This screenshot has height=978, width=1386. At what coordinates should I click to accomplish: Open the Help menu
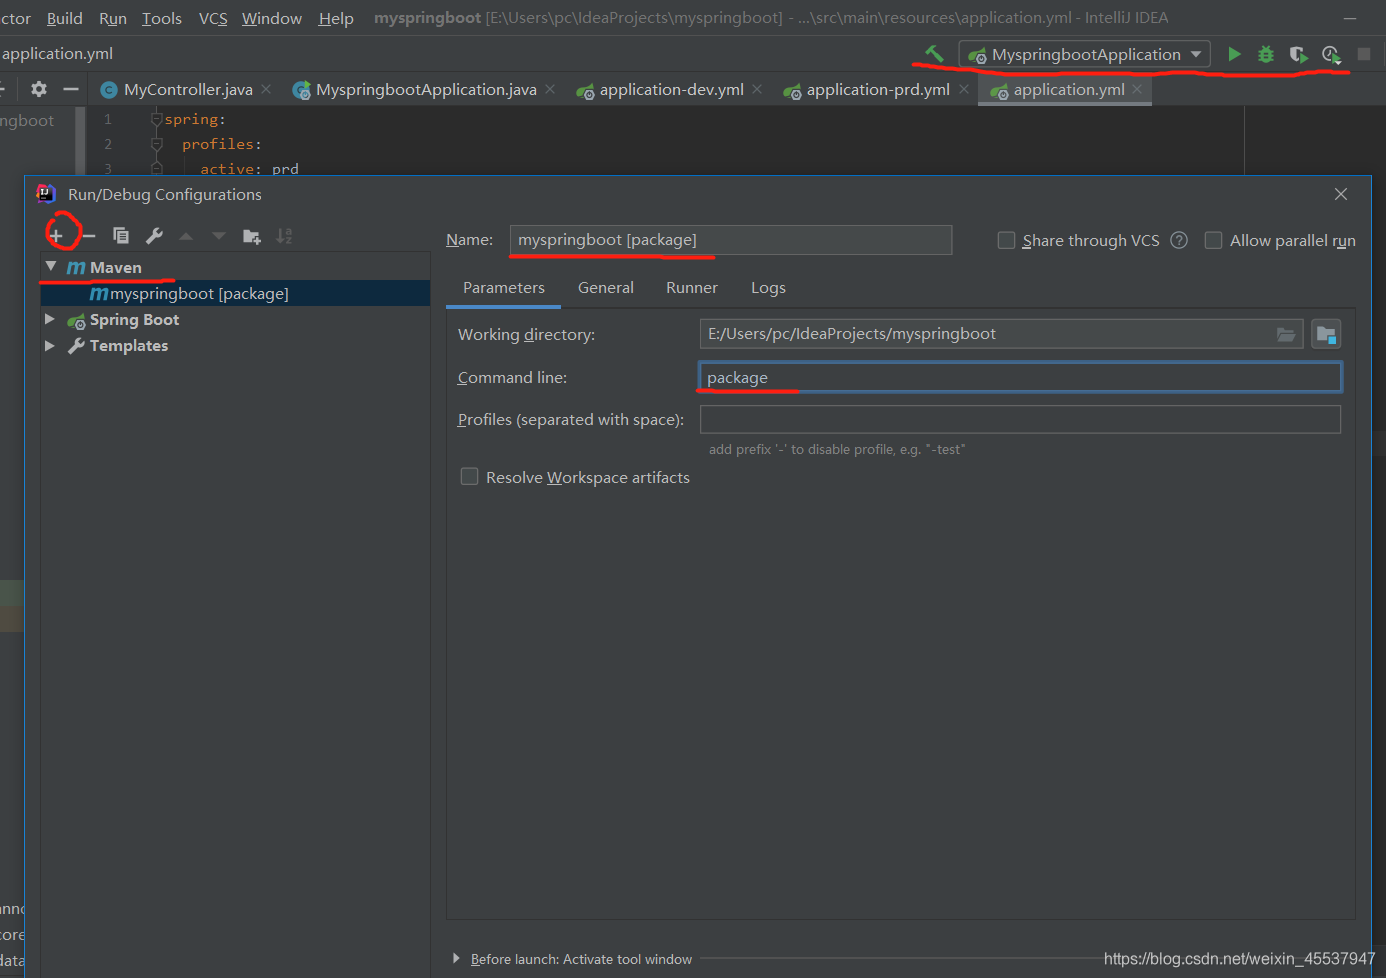(336, 18)
